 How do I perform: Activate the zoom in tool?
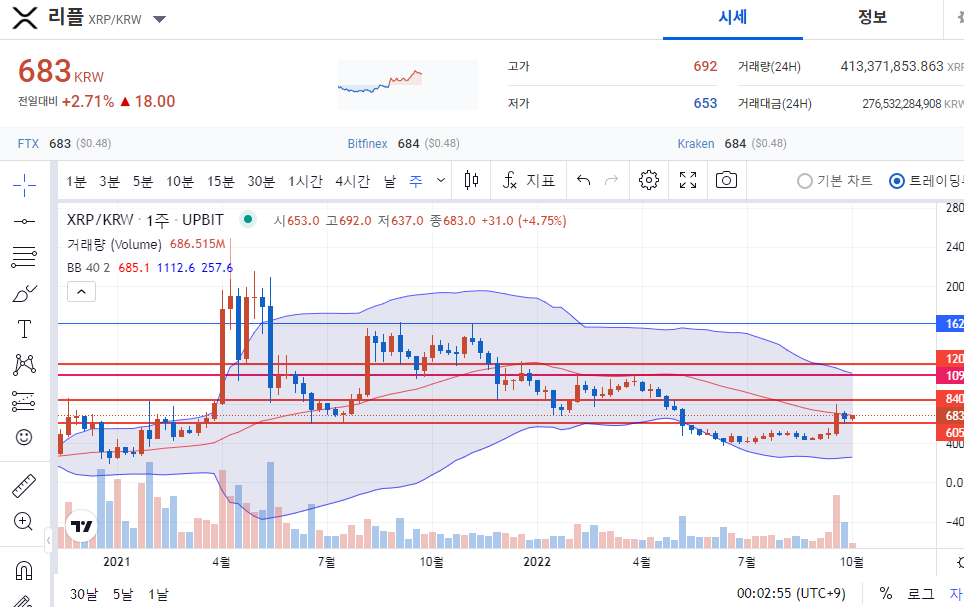tap(23, 522)
